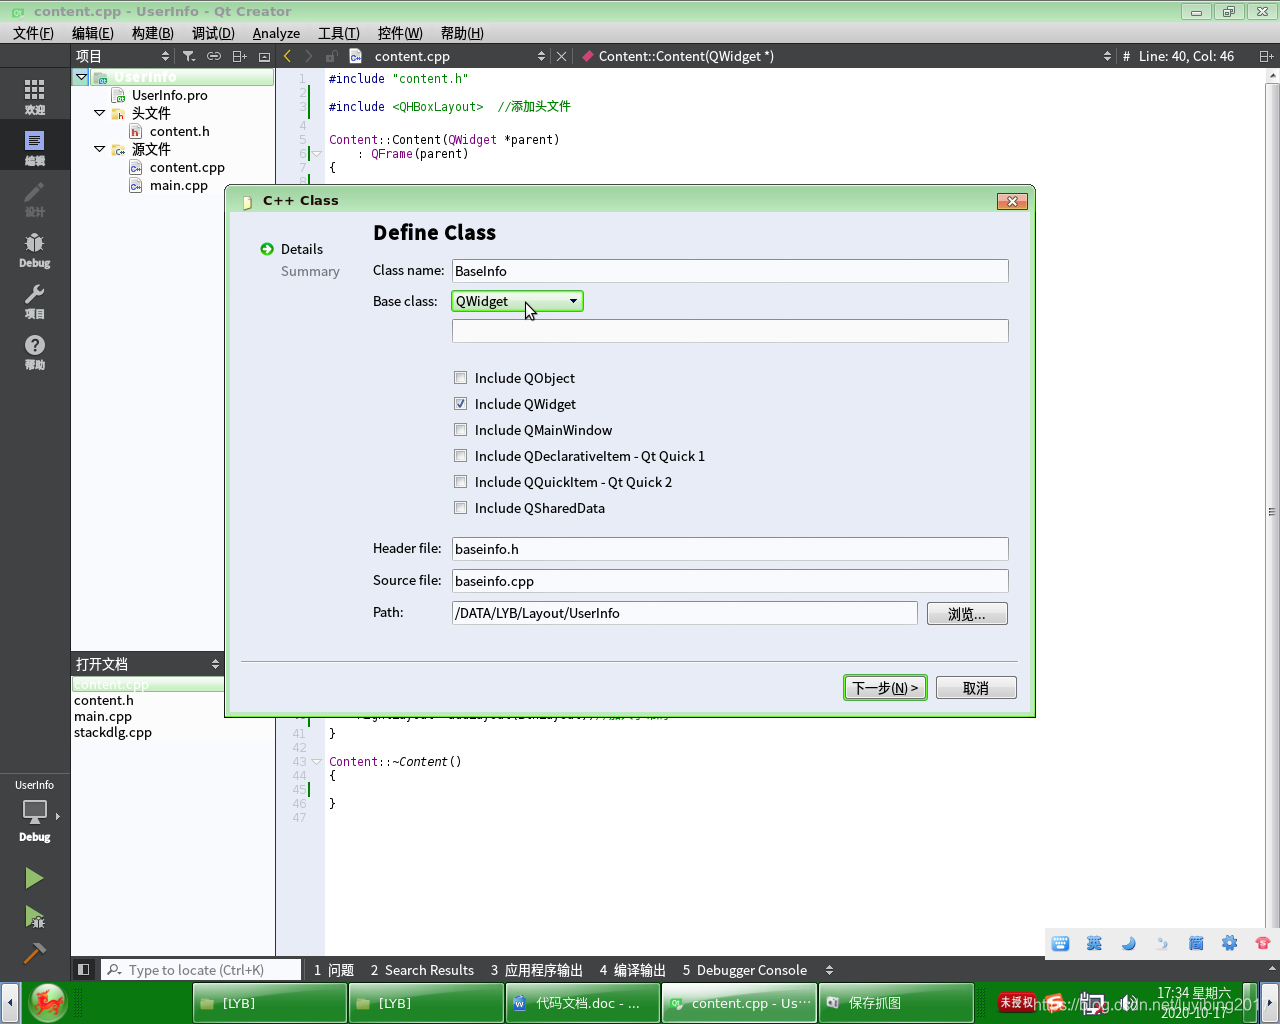Click the Type to locate search box

coord(202,970)
